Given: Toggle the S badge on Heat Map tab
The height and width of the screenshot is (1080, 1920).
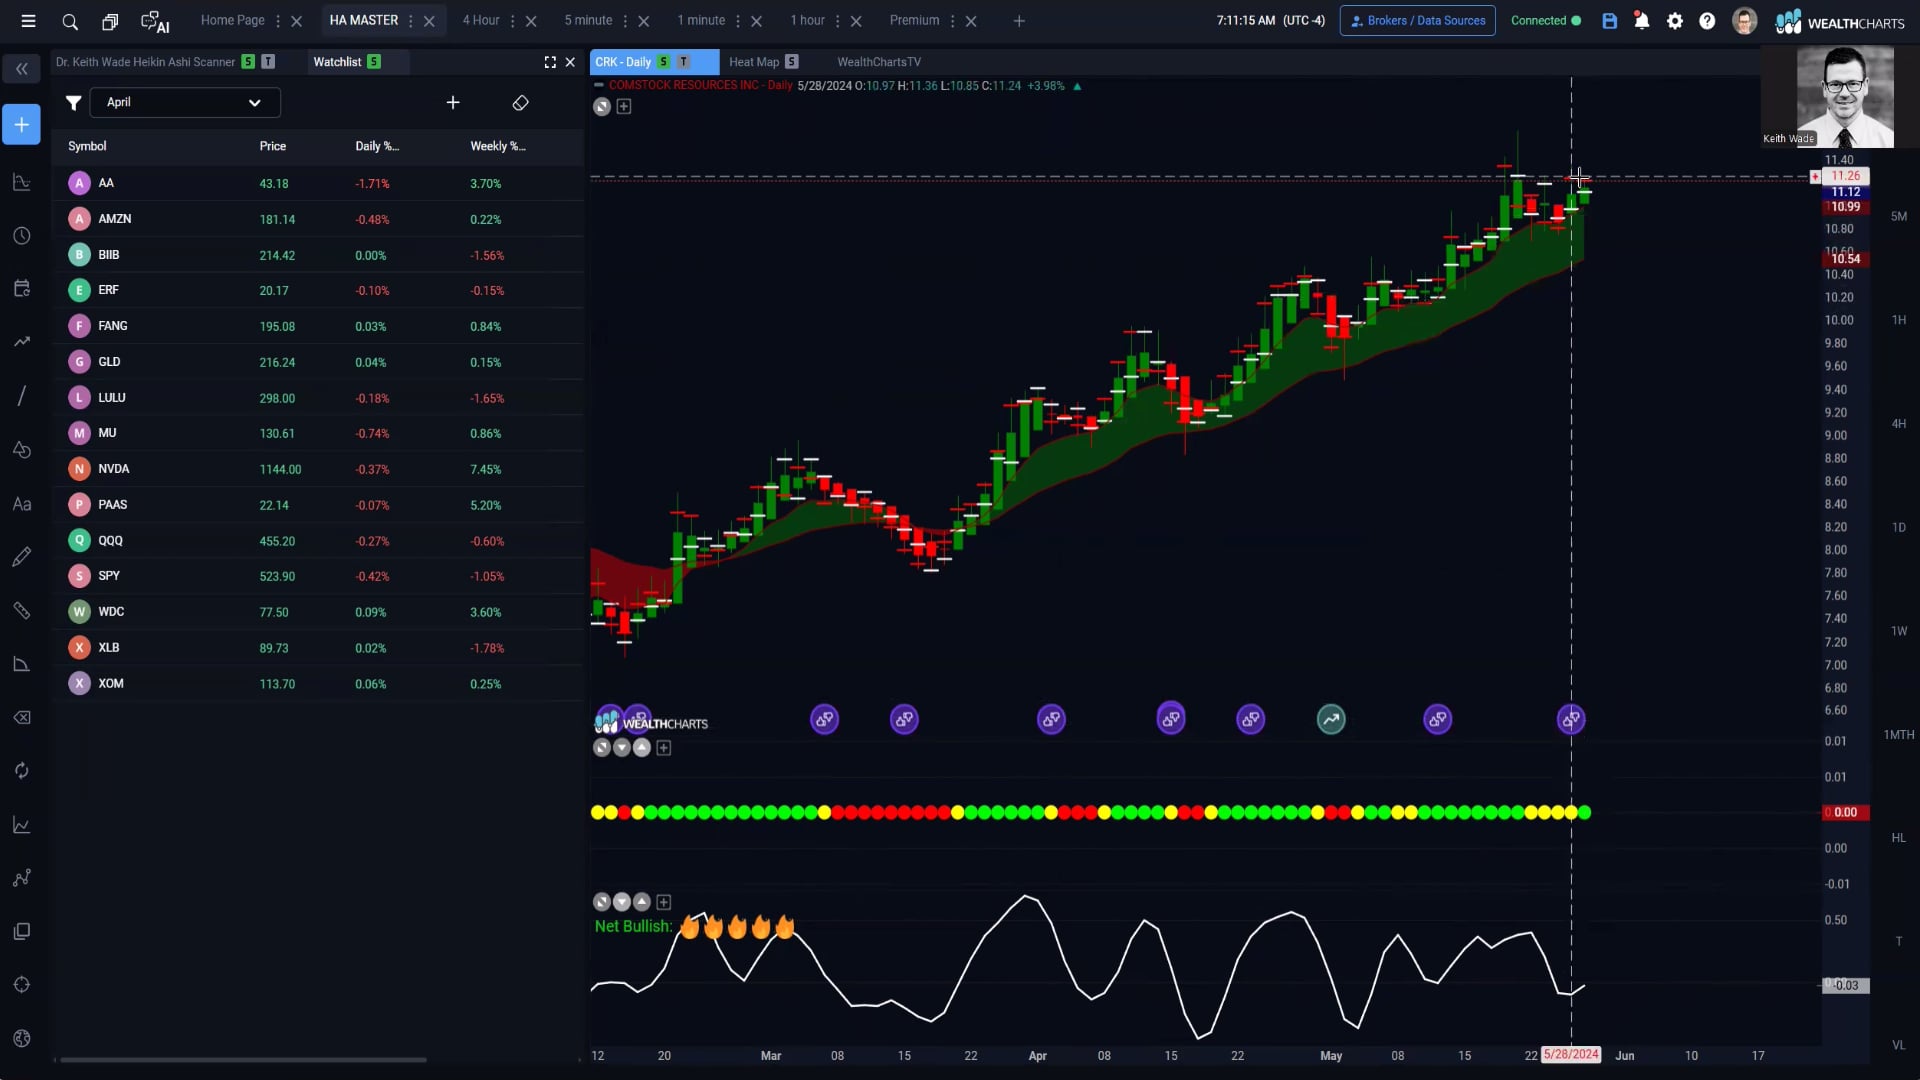Looking at the screenshot, I should pos(791,62).
